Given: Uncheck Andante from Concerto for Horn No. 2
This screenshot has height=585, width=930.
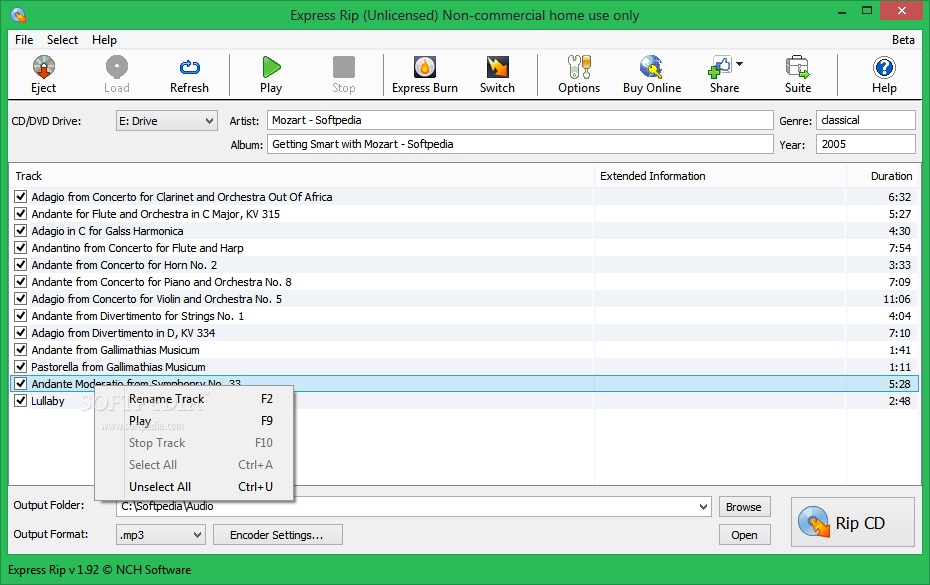Looking at the screenshot, I should [21, 265].
